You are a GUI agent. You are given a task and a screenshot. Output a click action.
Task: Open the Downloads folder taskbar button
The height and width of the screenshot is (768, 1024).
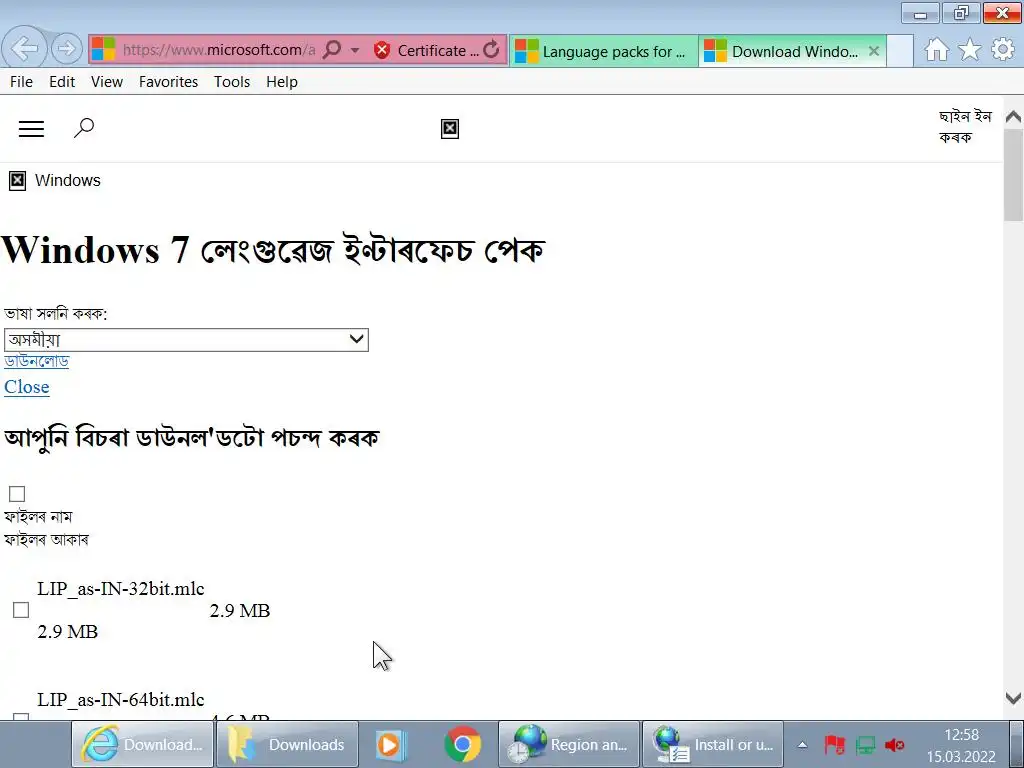pyautogui.click(x=287, y=744)
